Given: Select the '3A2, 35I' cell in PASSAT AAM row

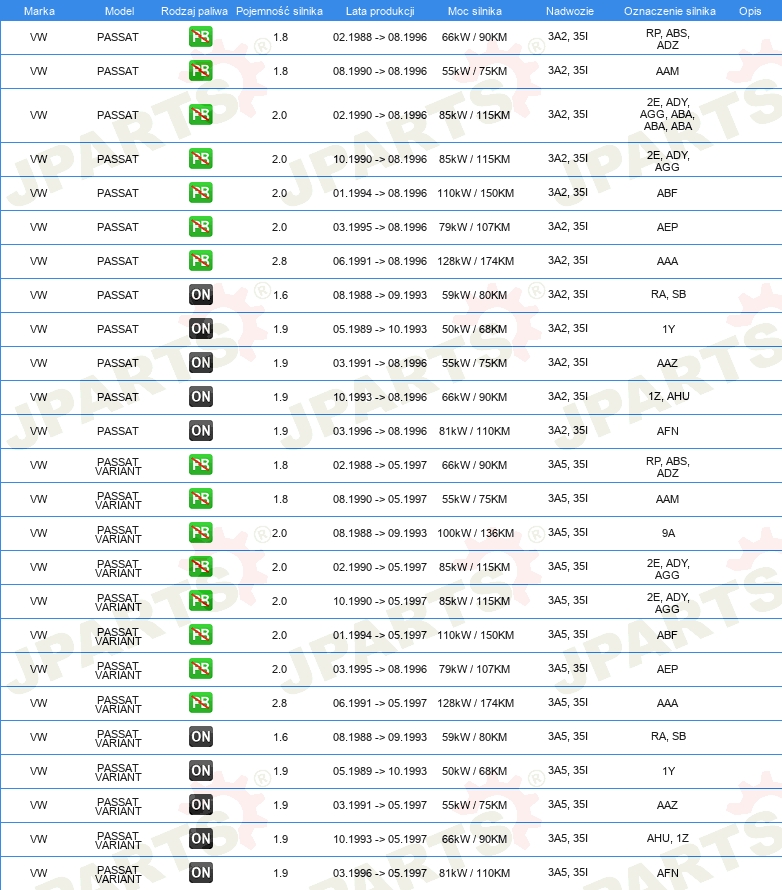Looking at the screenshot, I should pos(567,70).
